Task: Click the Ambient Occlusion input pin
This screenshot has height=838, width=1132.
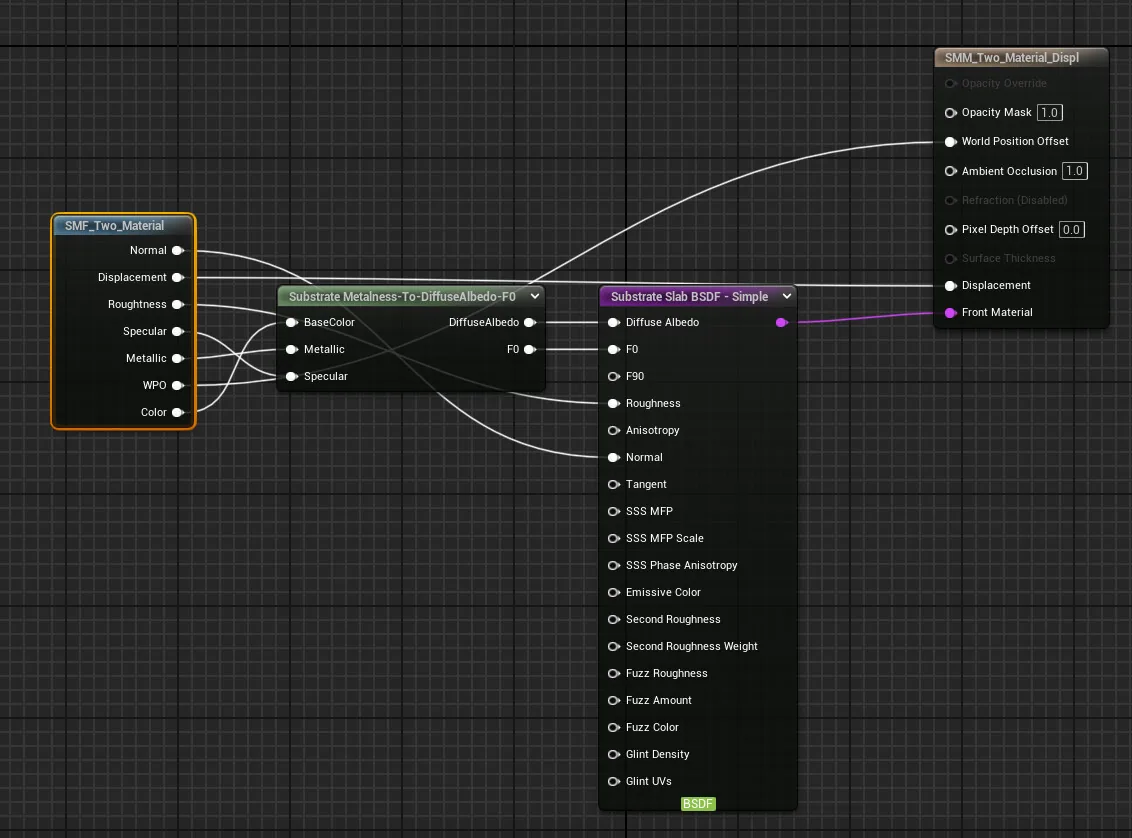Action: click(951, 171)
